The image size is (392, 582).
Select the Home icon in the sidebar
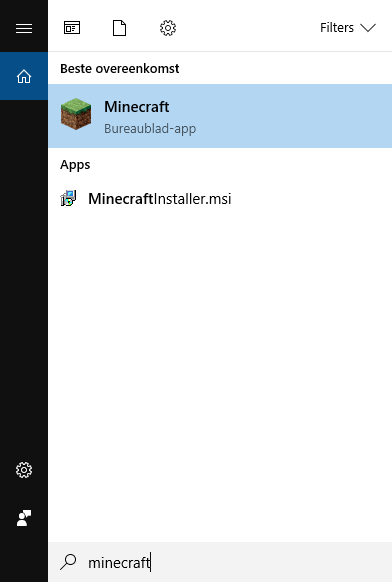click(x=24, y=76)
